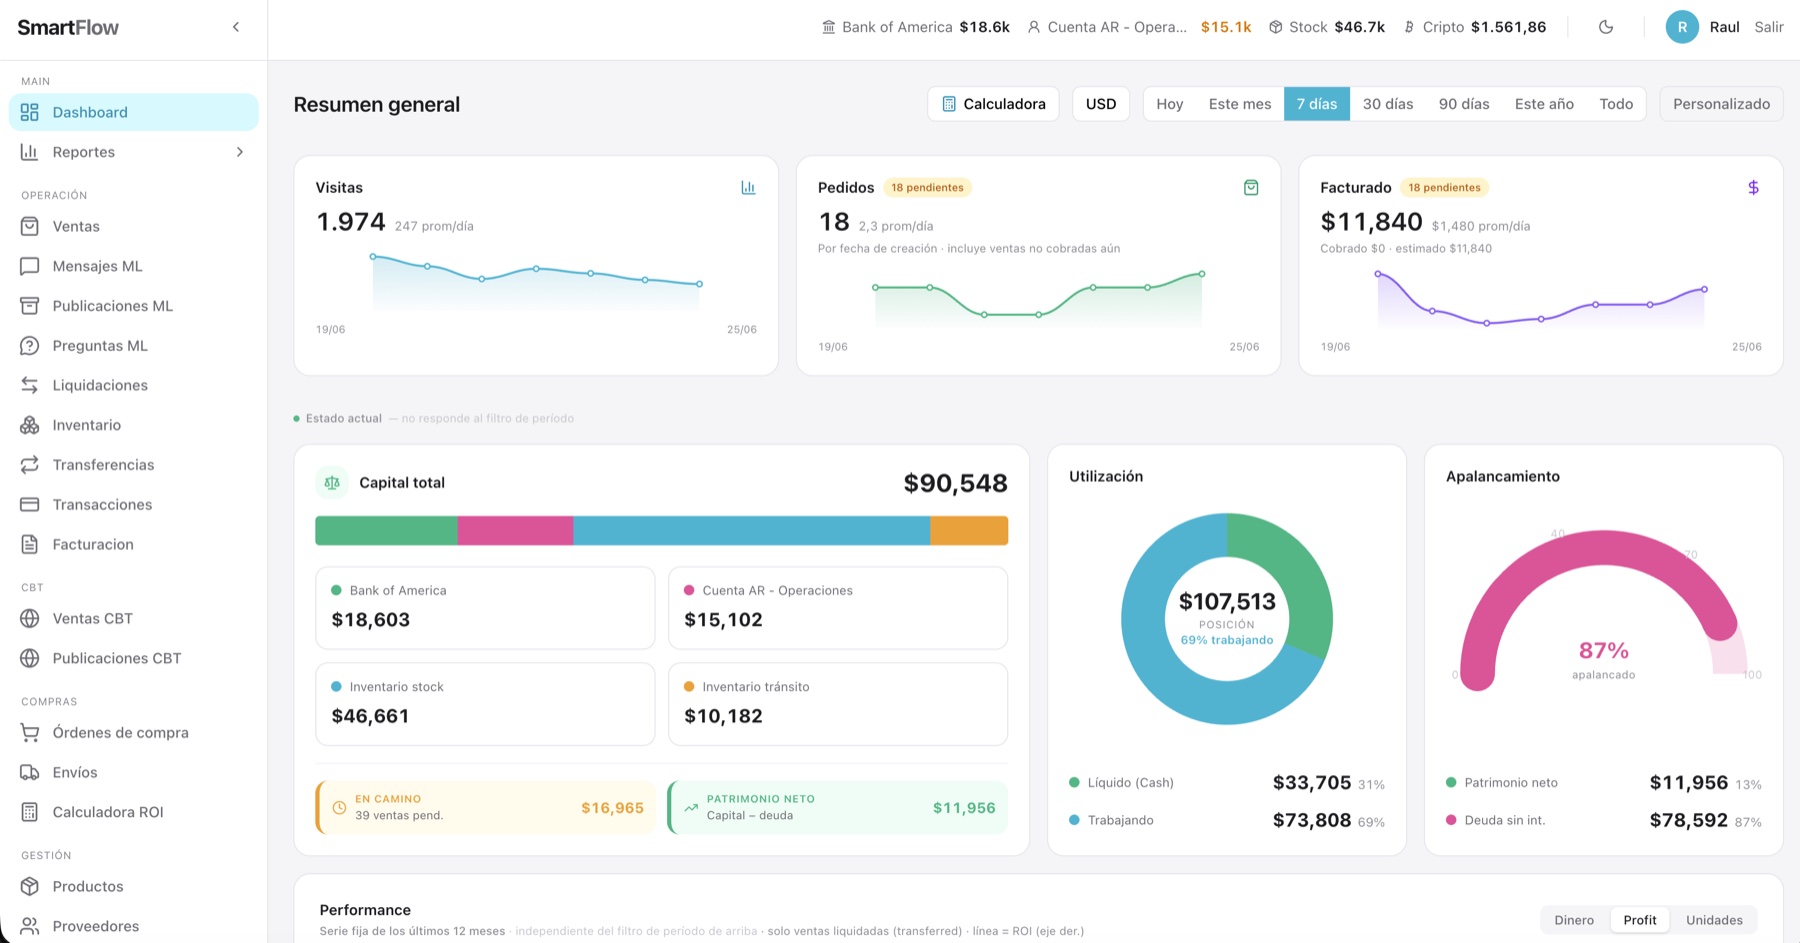The height and width of the screenshot is (943, 1800).
Task: Click the Stock $46.7k header item
Action: (x=1326, y=27)
